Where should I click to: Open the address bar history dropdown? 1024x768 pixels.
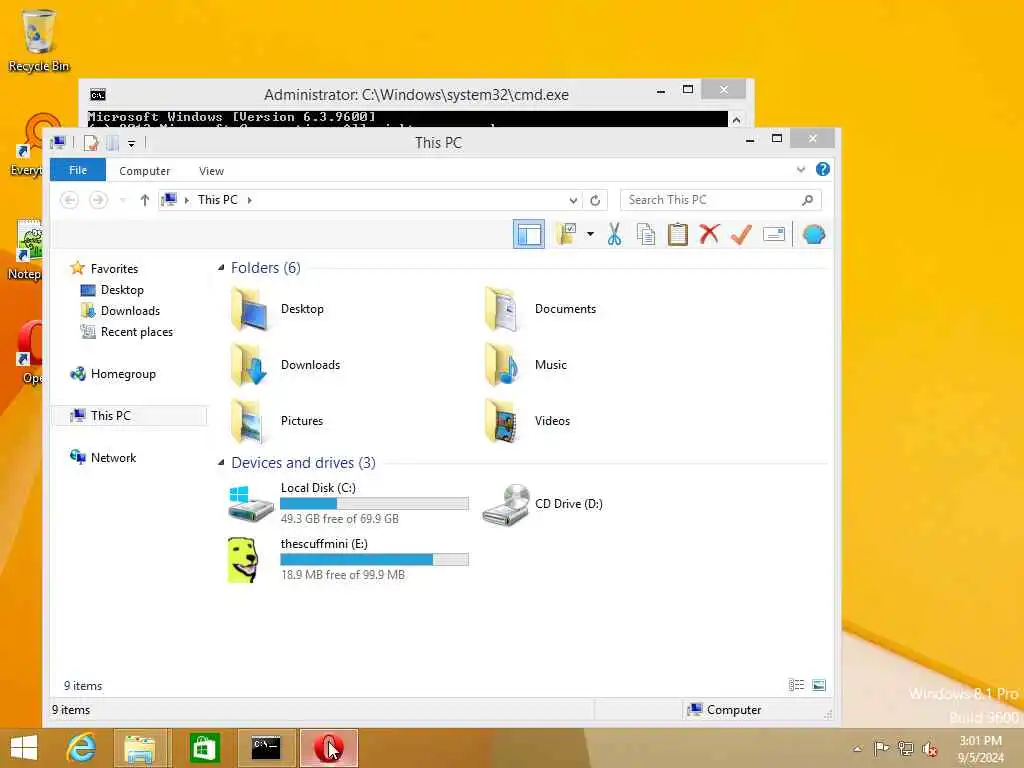pos(573,200)
